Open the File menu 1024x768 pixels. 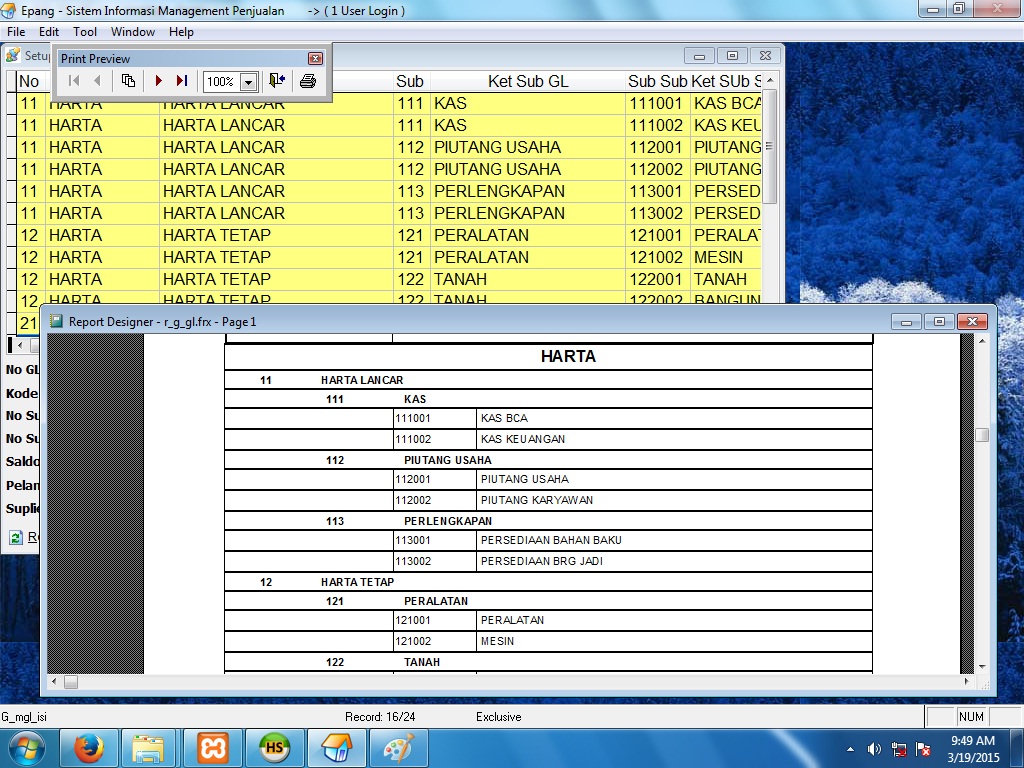pyautogui.click(x=16, y=32)
